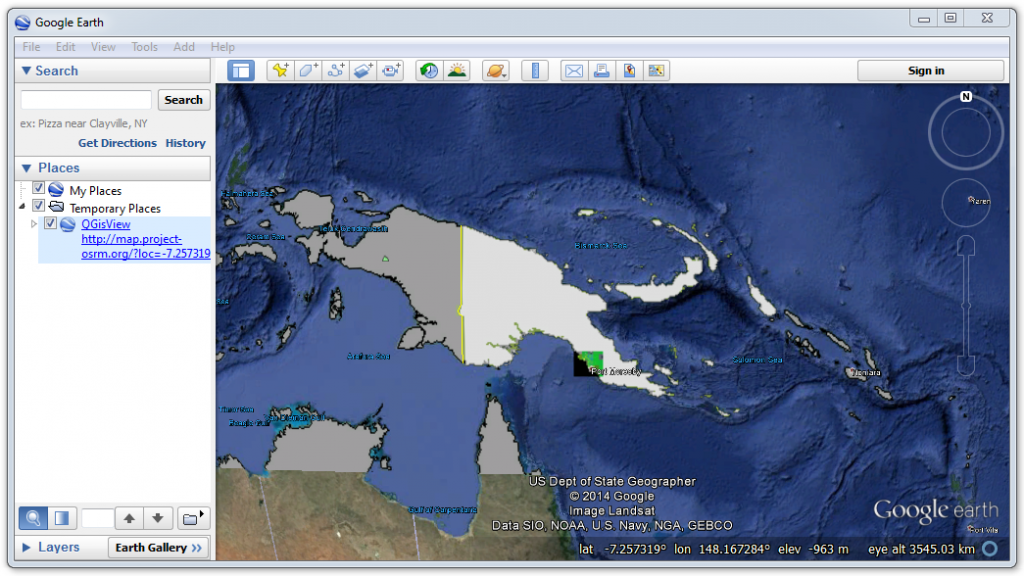The image size is (1024, 576).
Task: Open the Earth Gallery button
Action: 159,547
